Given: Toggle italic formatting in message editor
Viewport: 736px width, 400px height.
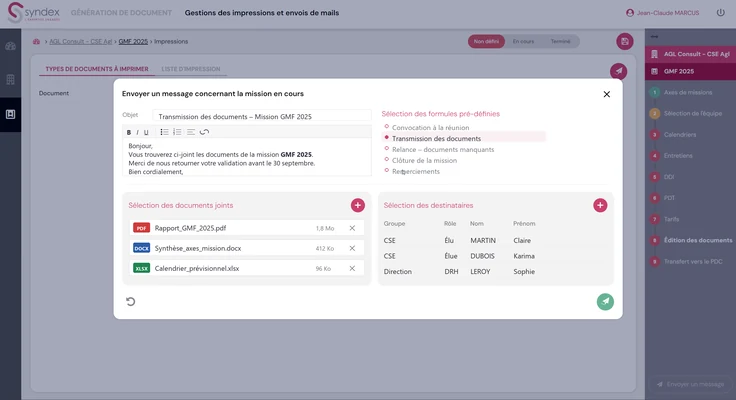Looking at the screenshot, I should [x=137, y=132].
